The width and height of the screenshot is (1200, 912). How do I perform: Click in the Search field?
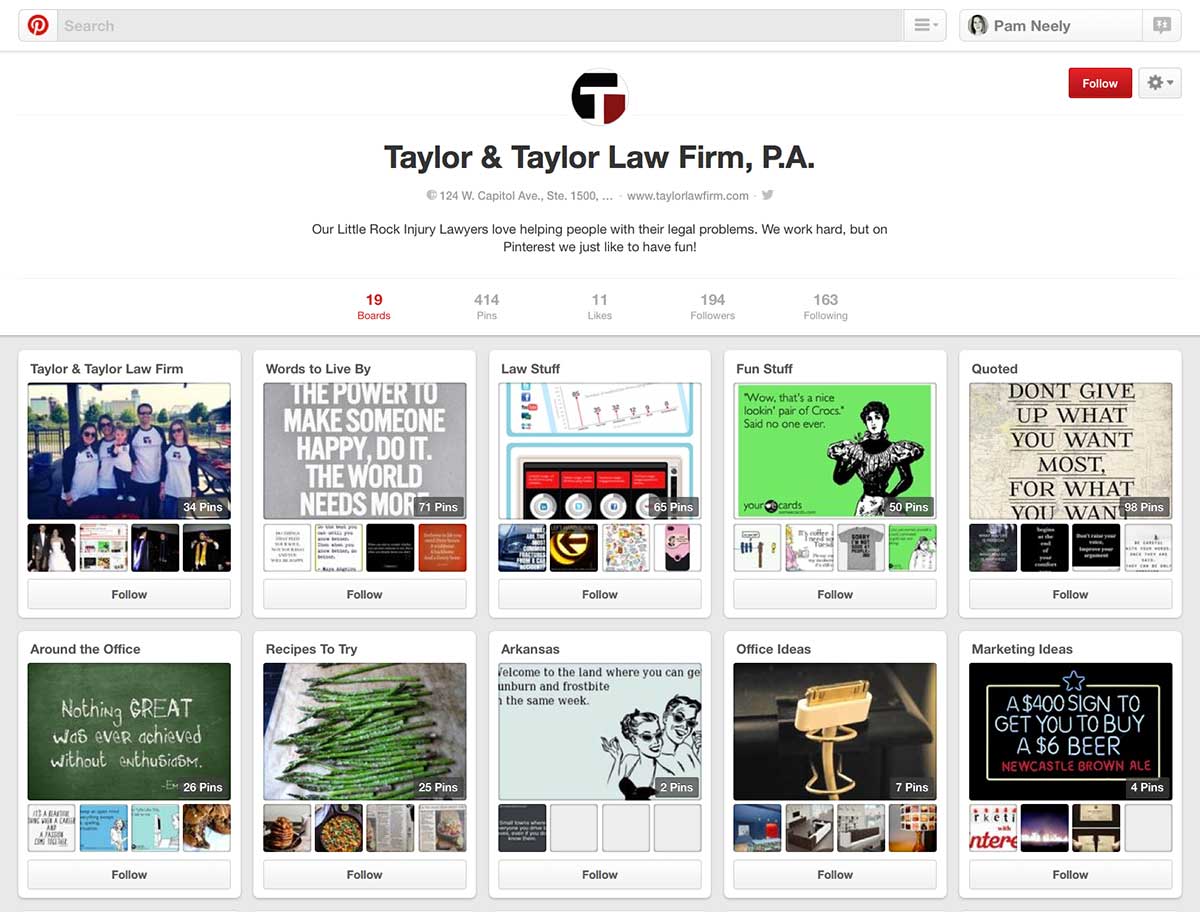pos(480,26)
